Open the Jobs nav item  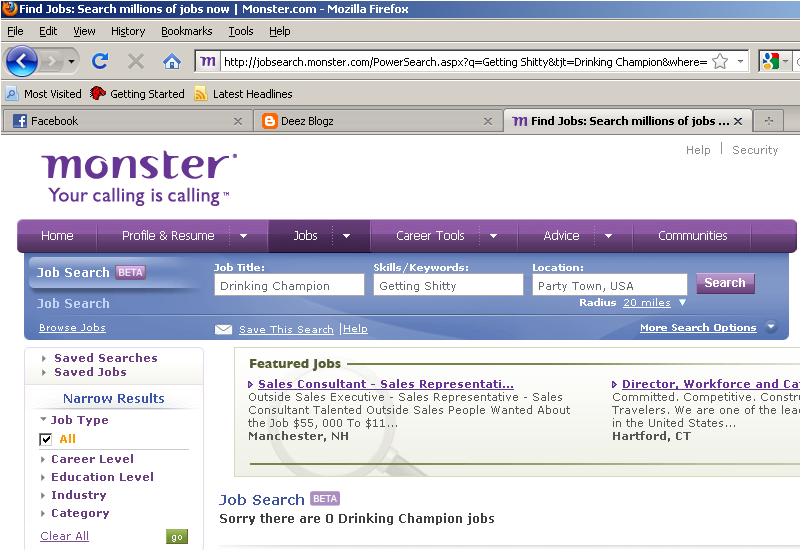305,236
